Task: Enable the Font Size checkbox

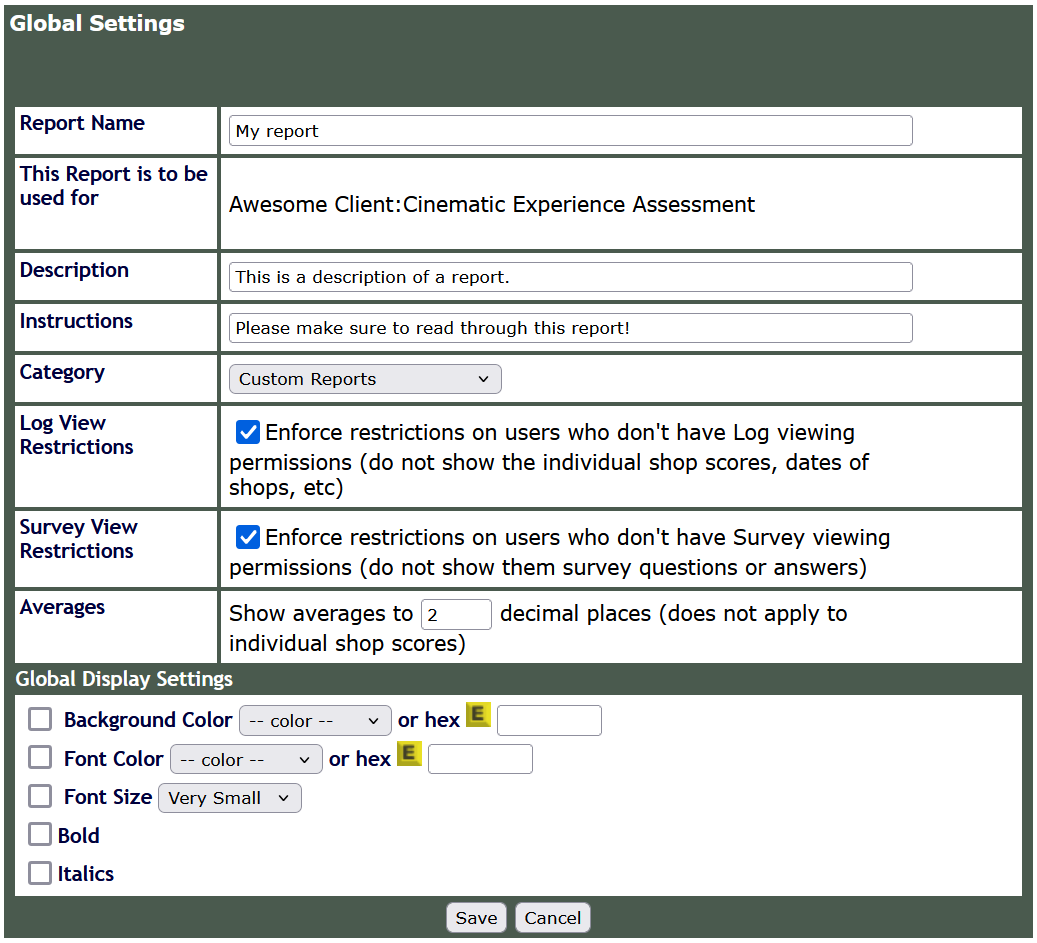Action: (x=40, y=796)
